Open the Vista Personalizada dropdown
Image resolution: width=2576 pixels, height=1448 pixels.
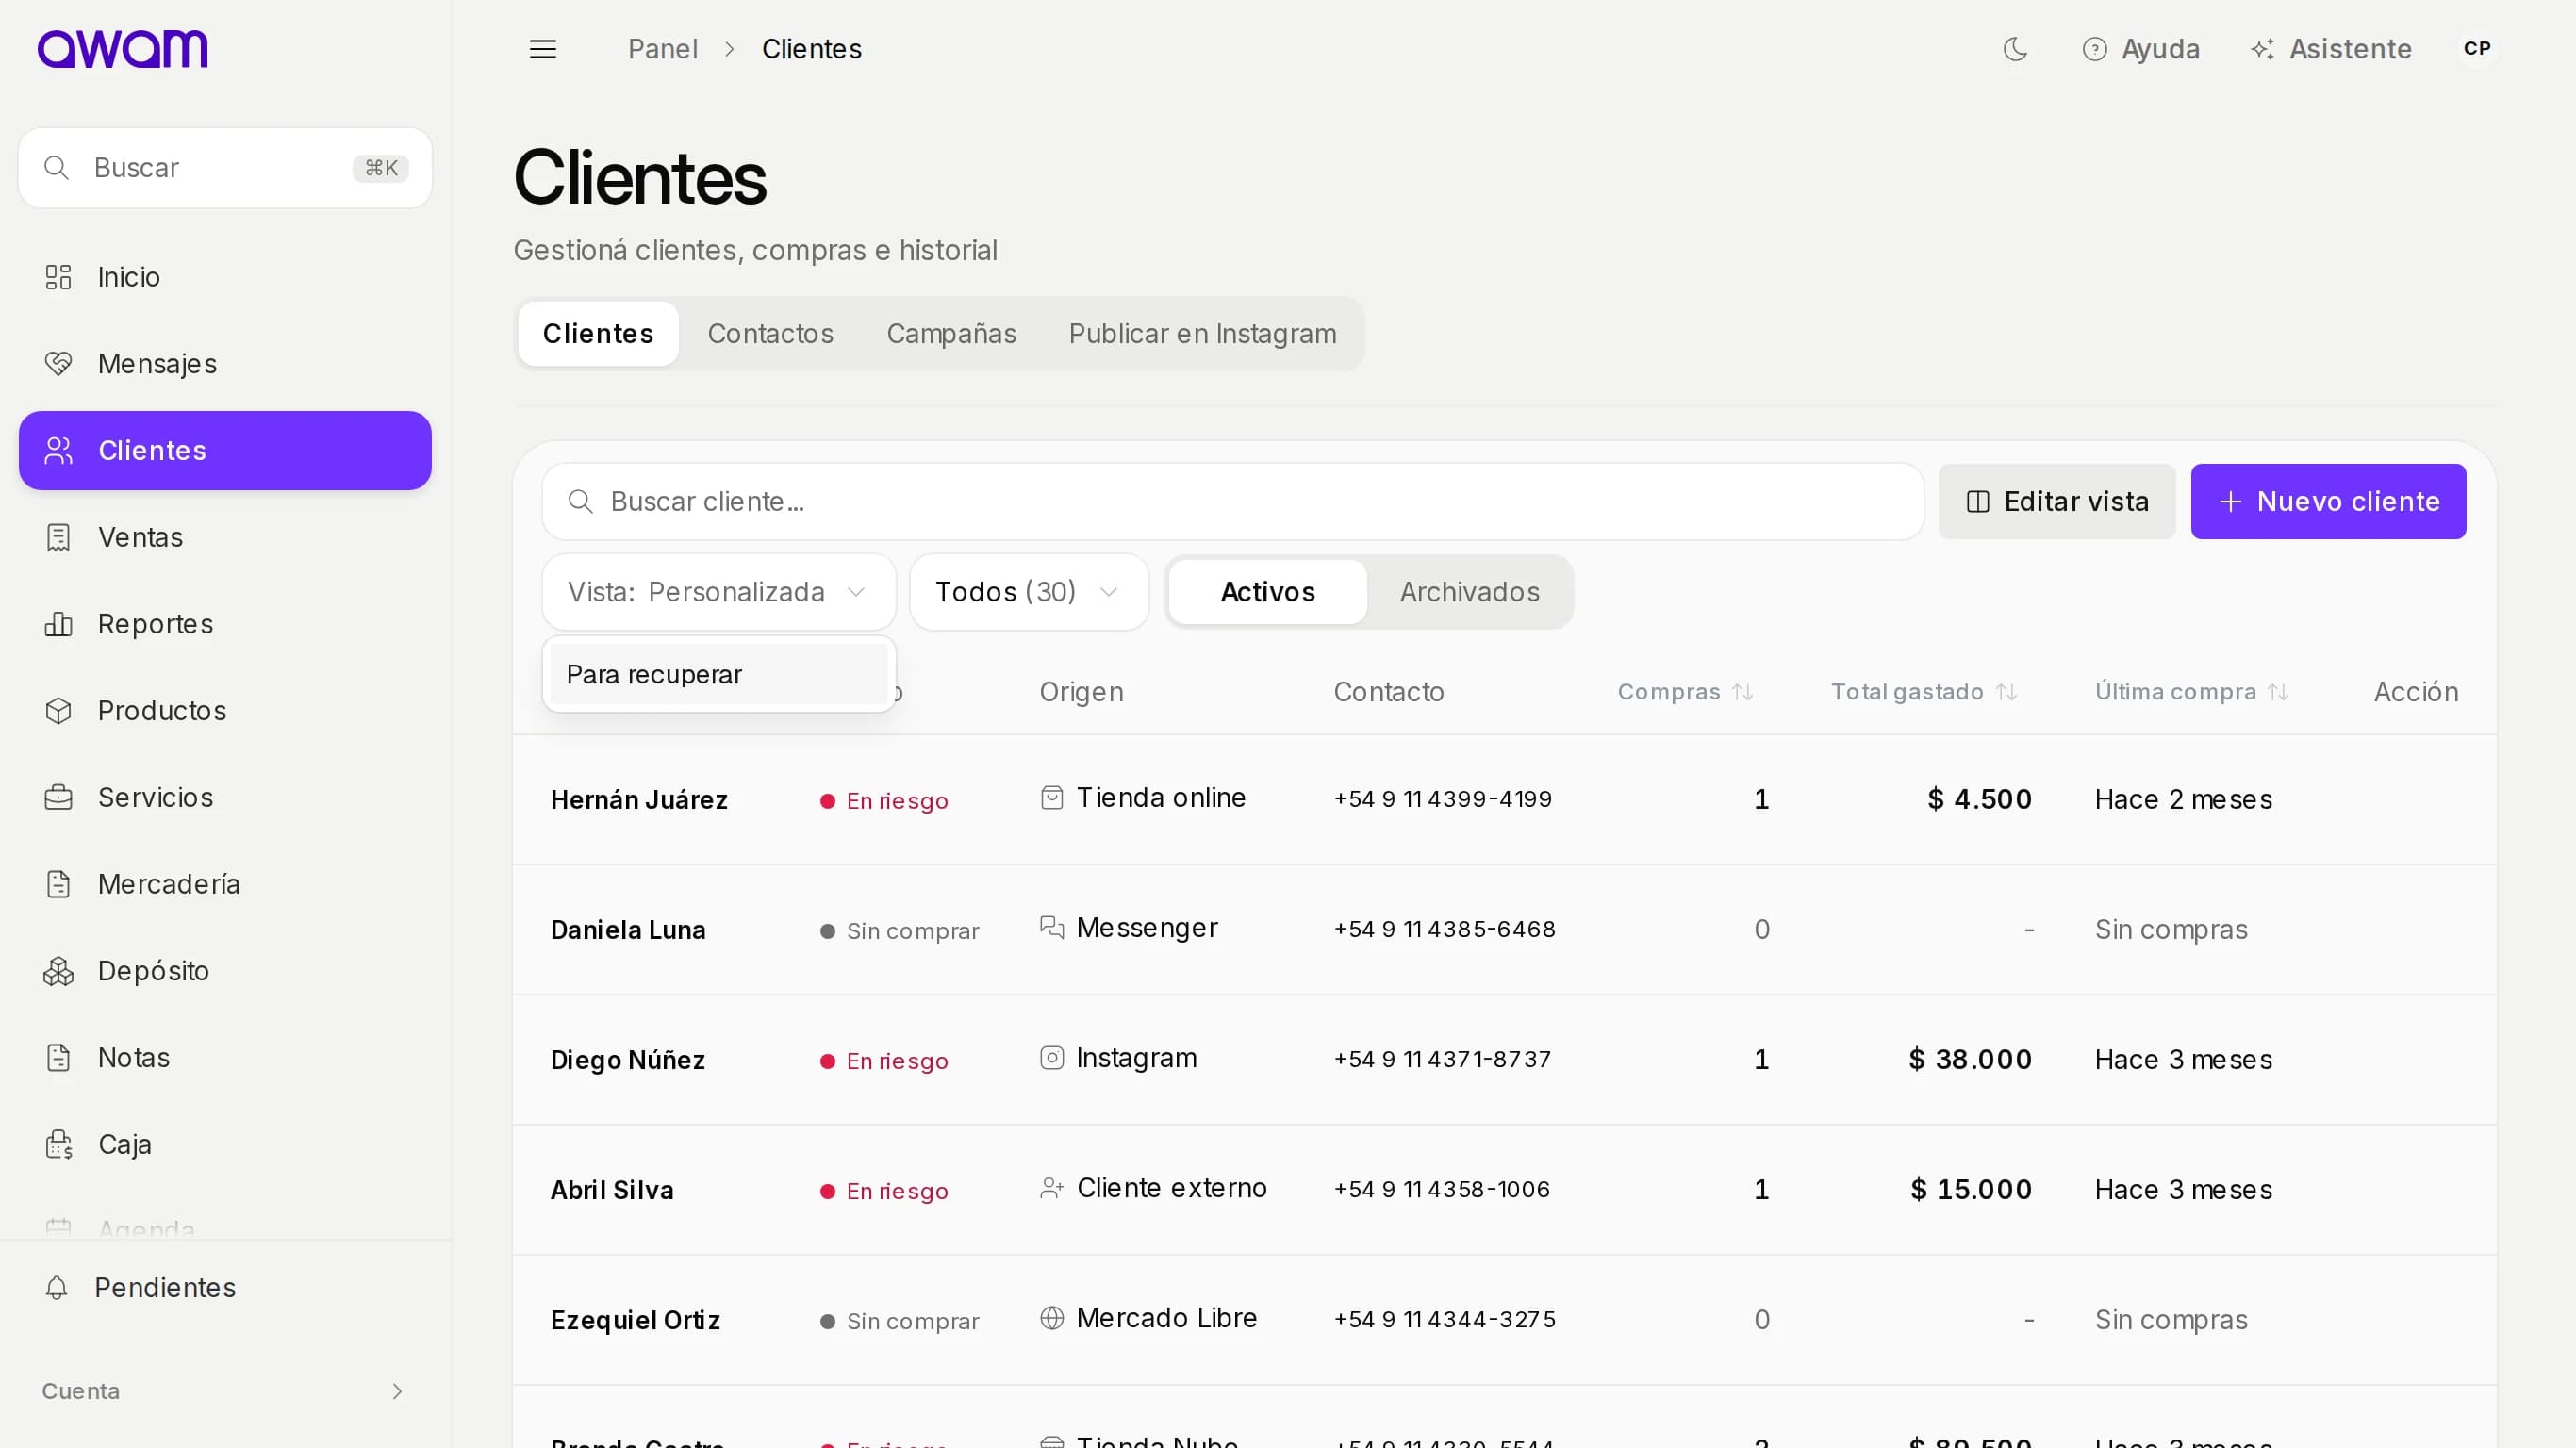click(x=718, y=592)
